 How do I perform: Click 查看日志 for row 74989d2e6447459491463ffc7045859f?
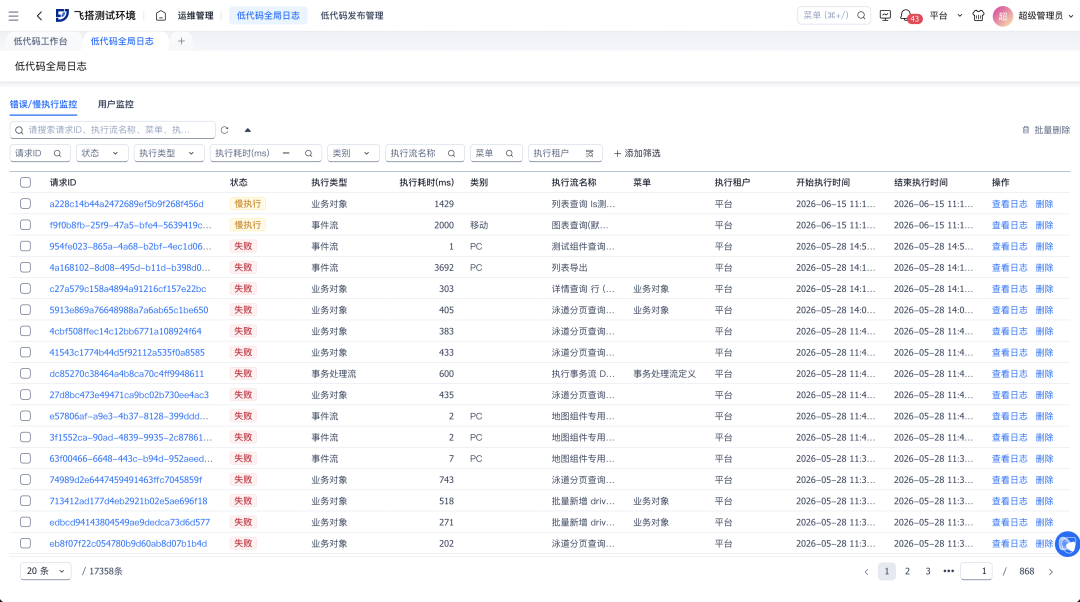click(x=1009, y=479)
